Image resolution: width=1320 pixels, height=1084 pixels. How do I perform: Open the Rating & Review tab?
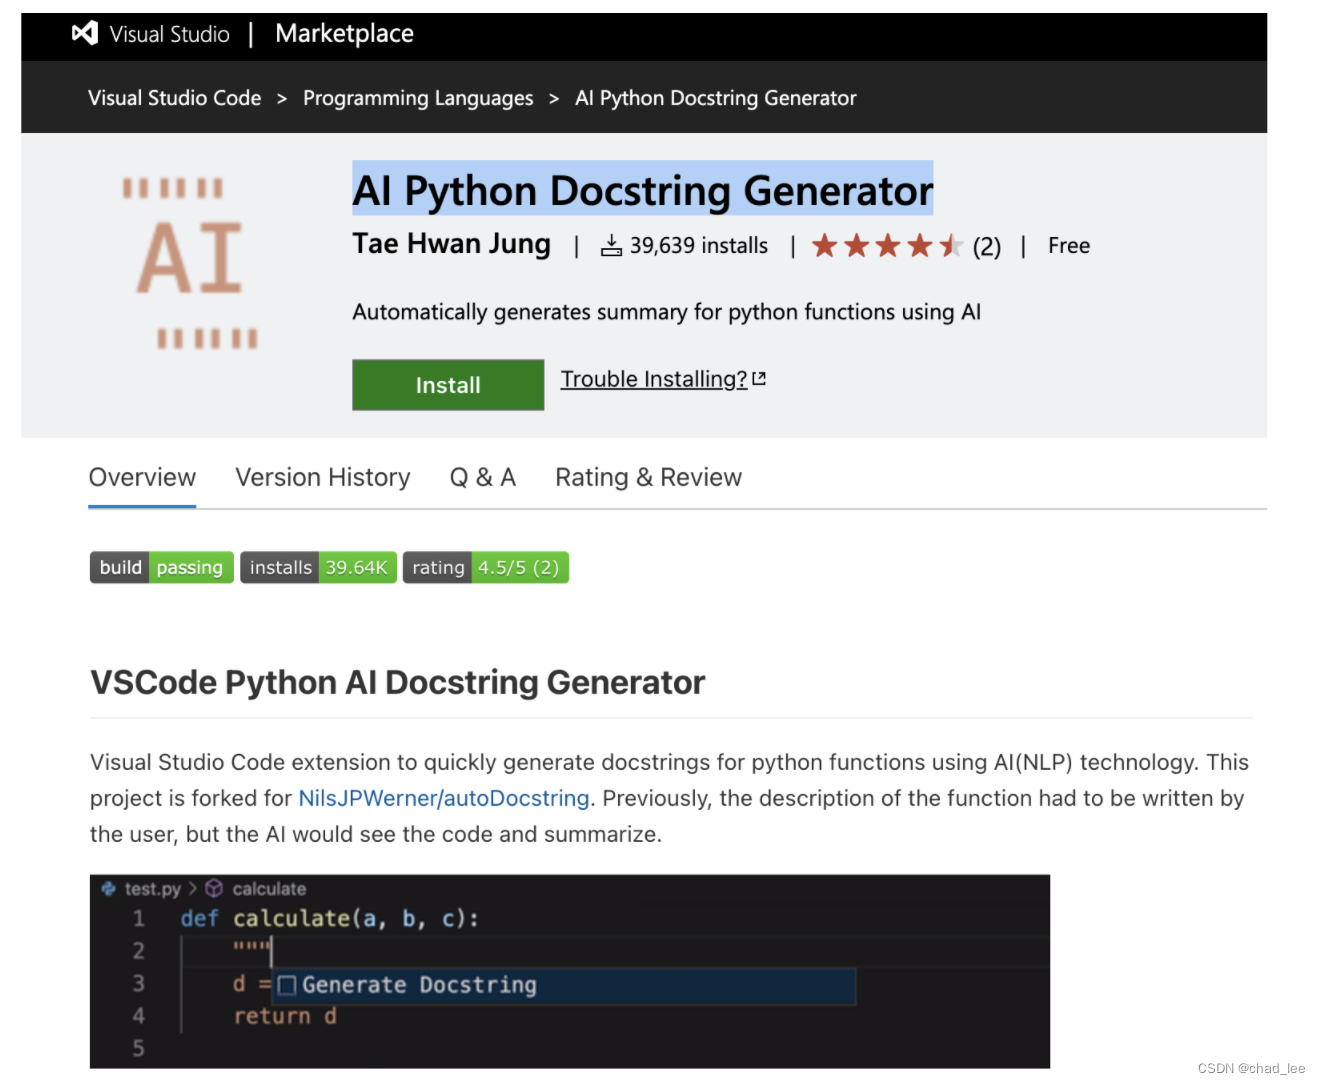coord(647,477)
